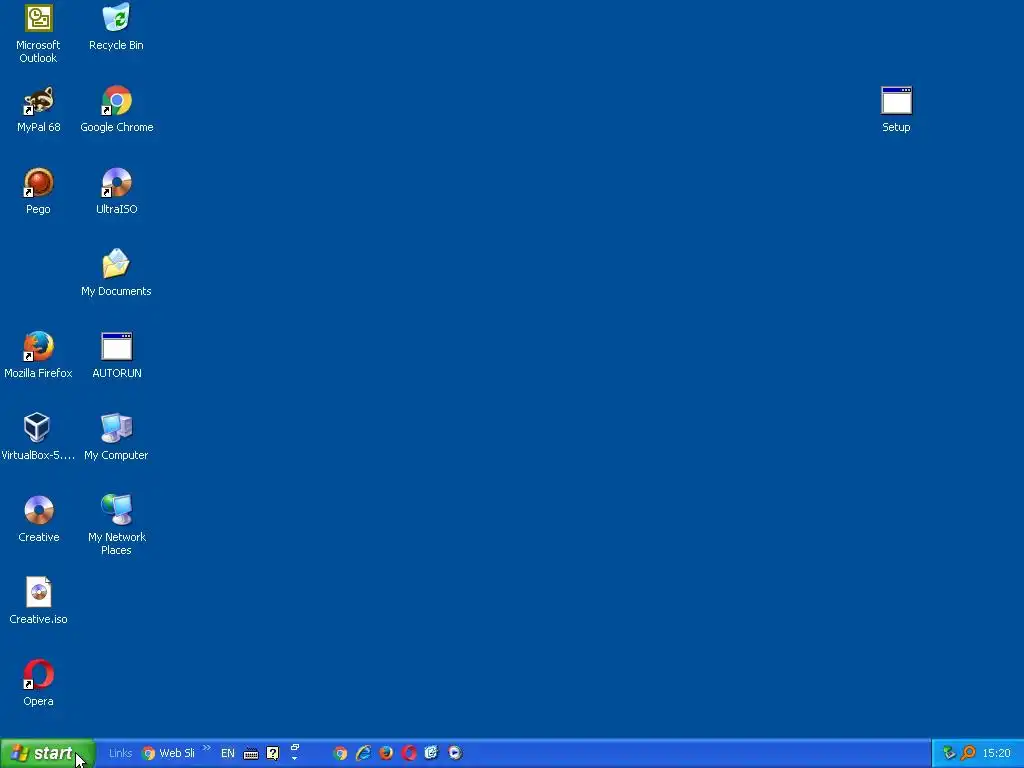
Task: Open the EN language indicator
Action: [228, 753]
